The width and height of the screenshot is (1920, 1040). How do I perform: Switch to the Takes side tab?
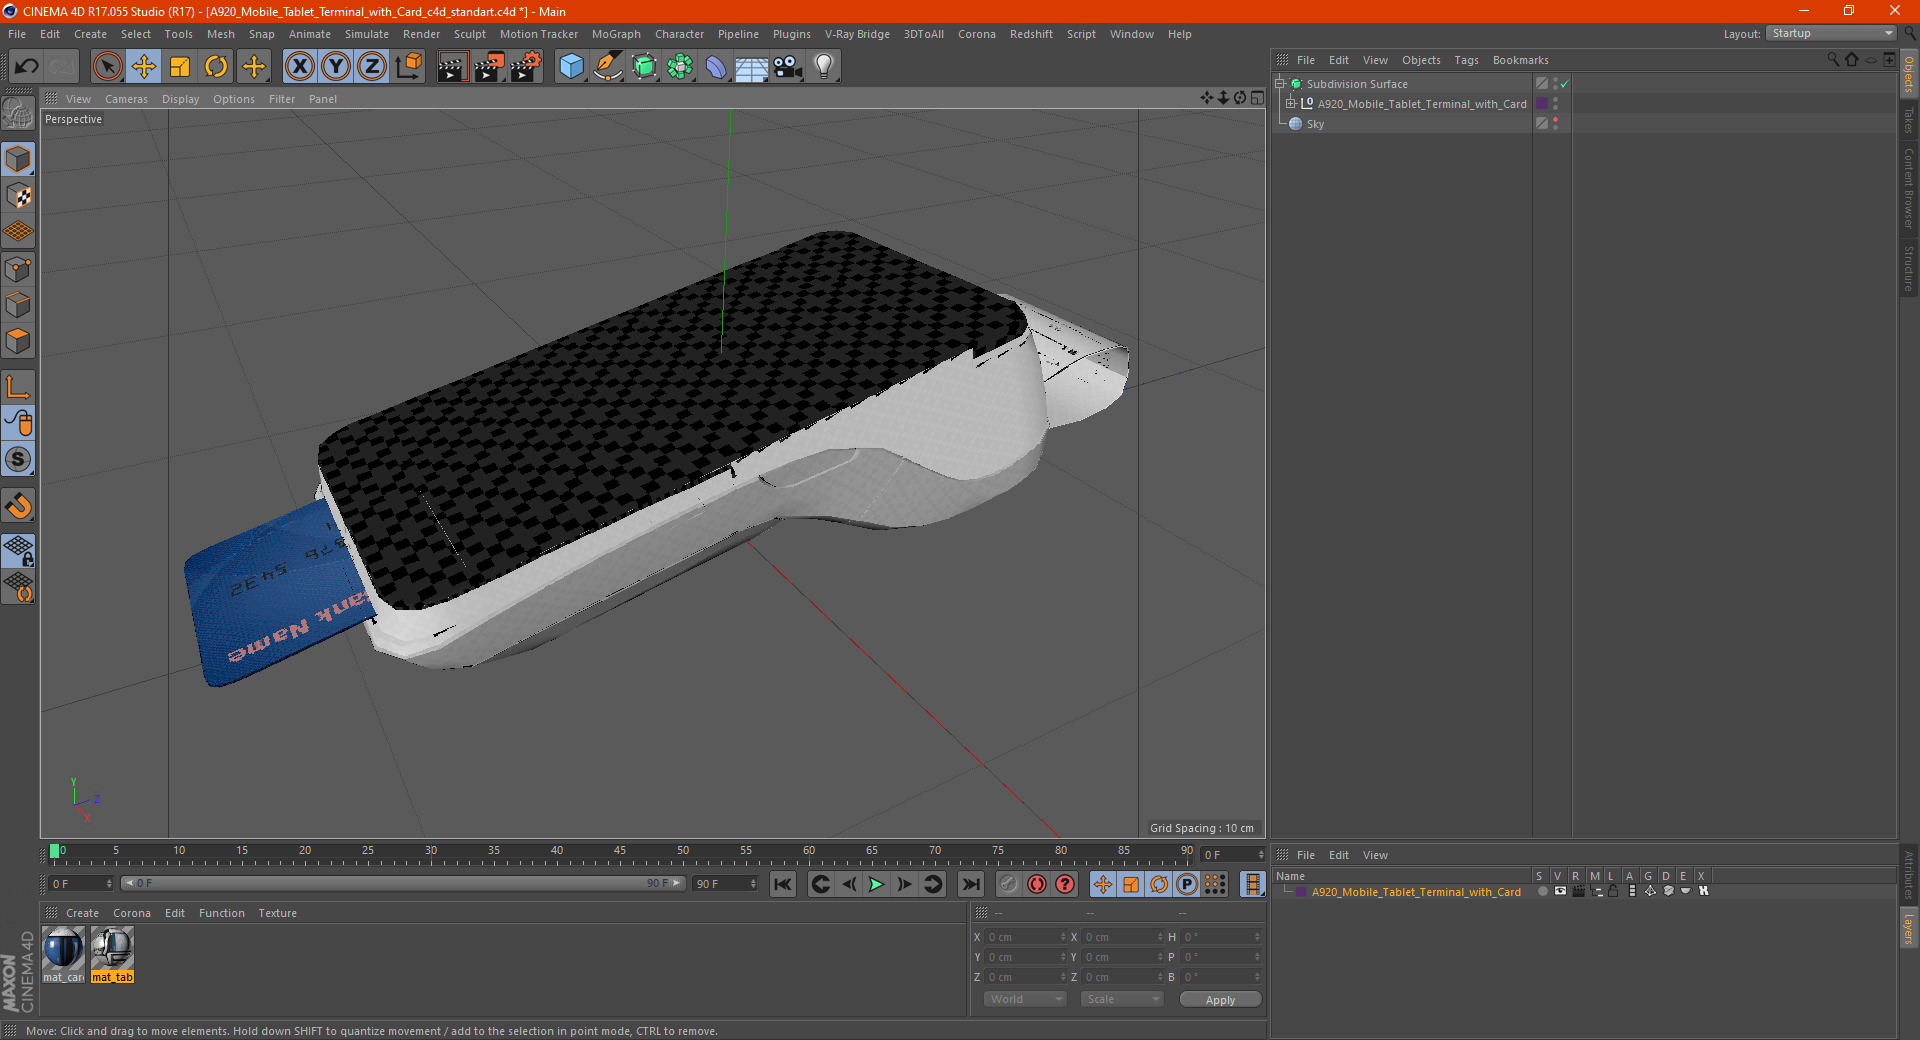(1909, 120)
